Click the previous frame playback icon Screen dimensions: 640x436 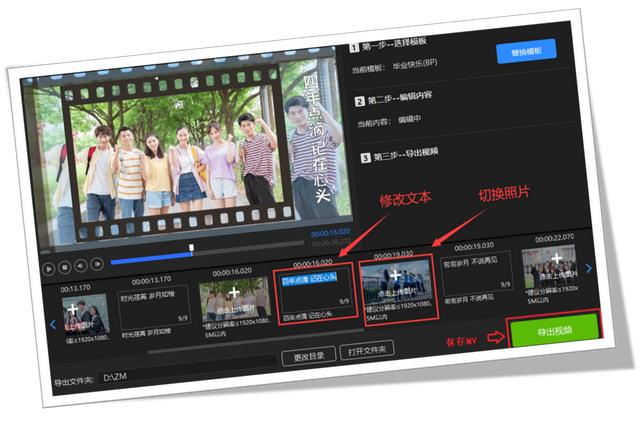[82, 266]
